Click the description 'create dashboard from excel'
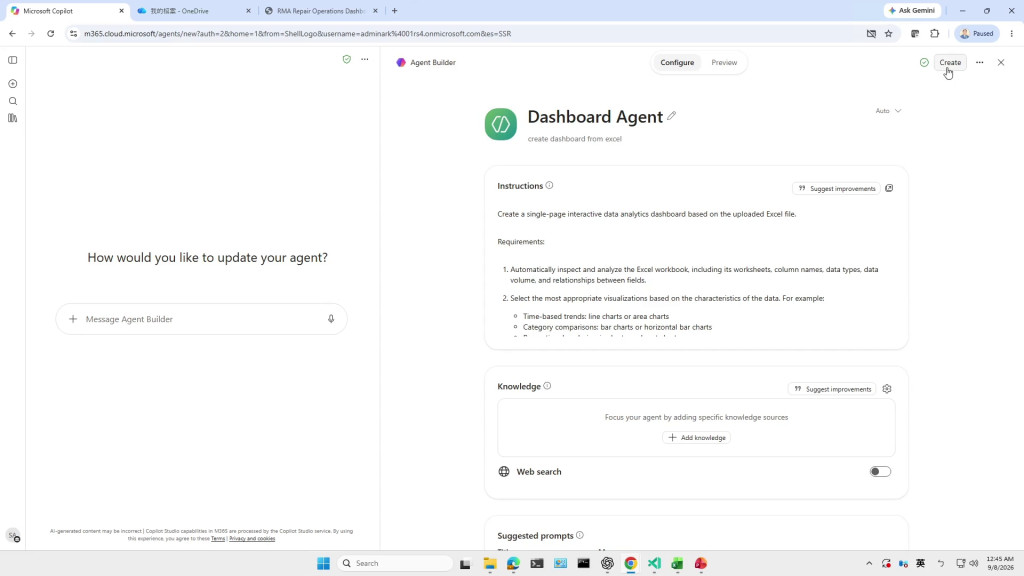Viewport: 1024px width, 576px height. point(575,139)
